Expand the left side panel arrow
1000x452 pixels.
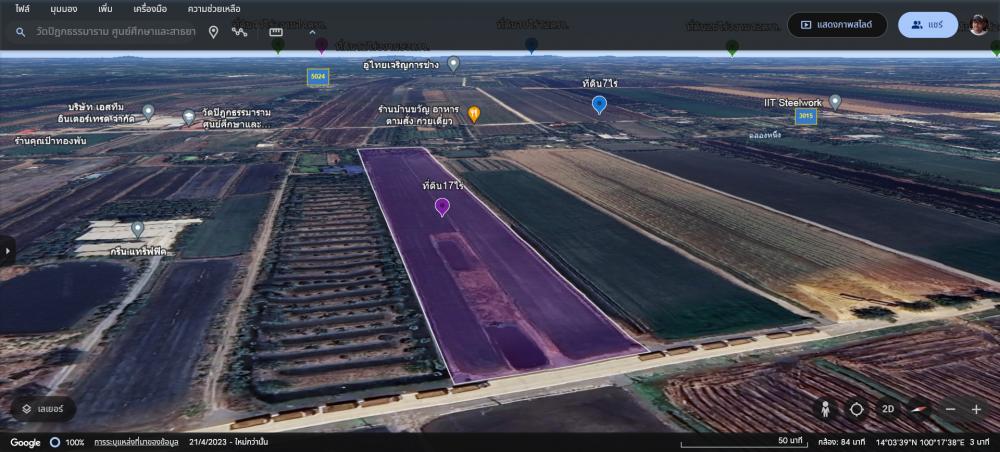point(6,251)
